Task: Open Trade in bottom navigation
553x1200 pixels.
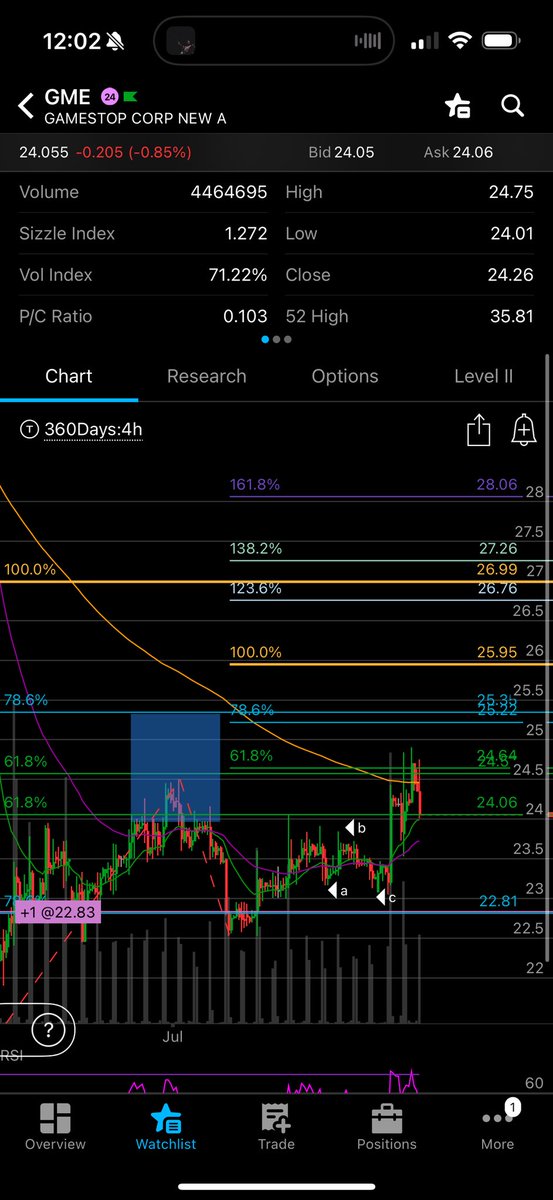Action: pos(276,1128)
